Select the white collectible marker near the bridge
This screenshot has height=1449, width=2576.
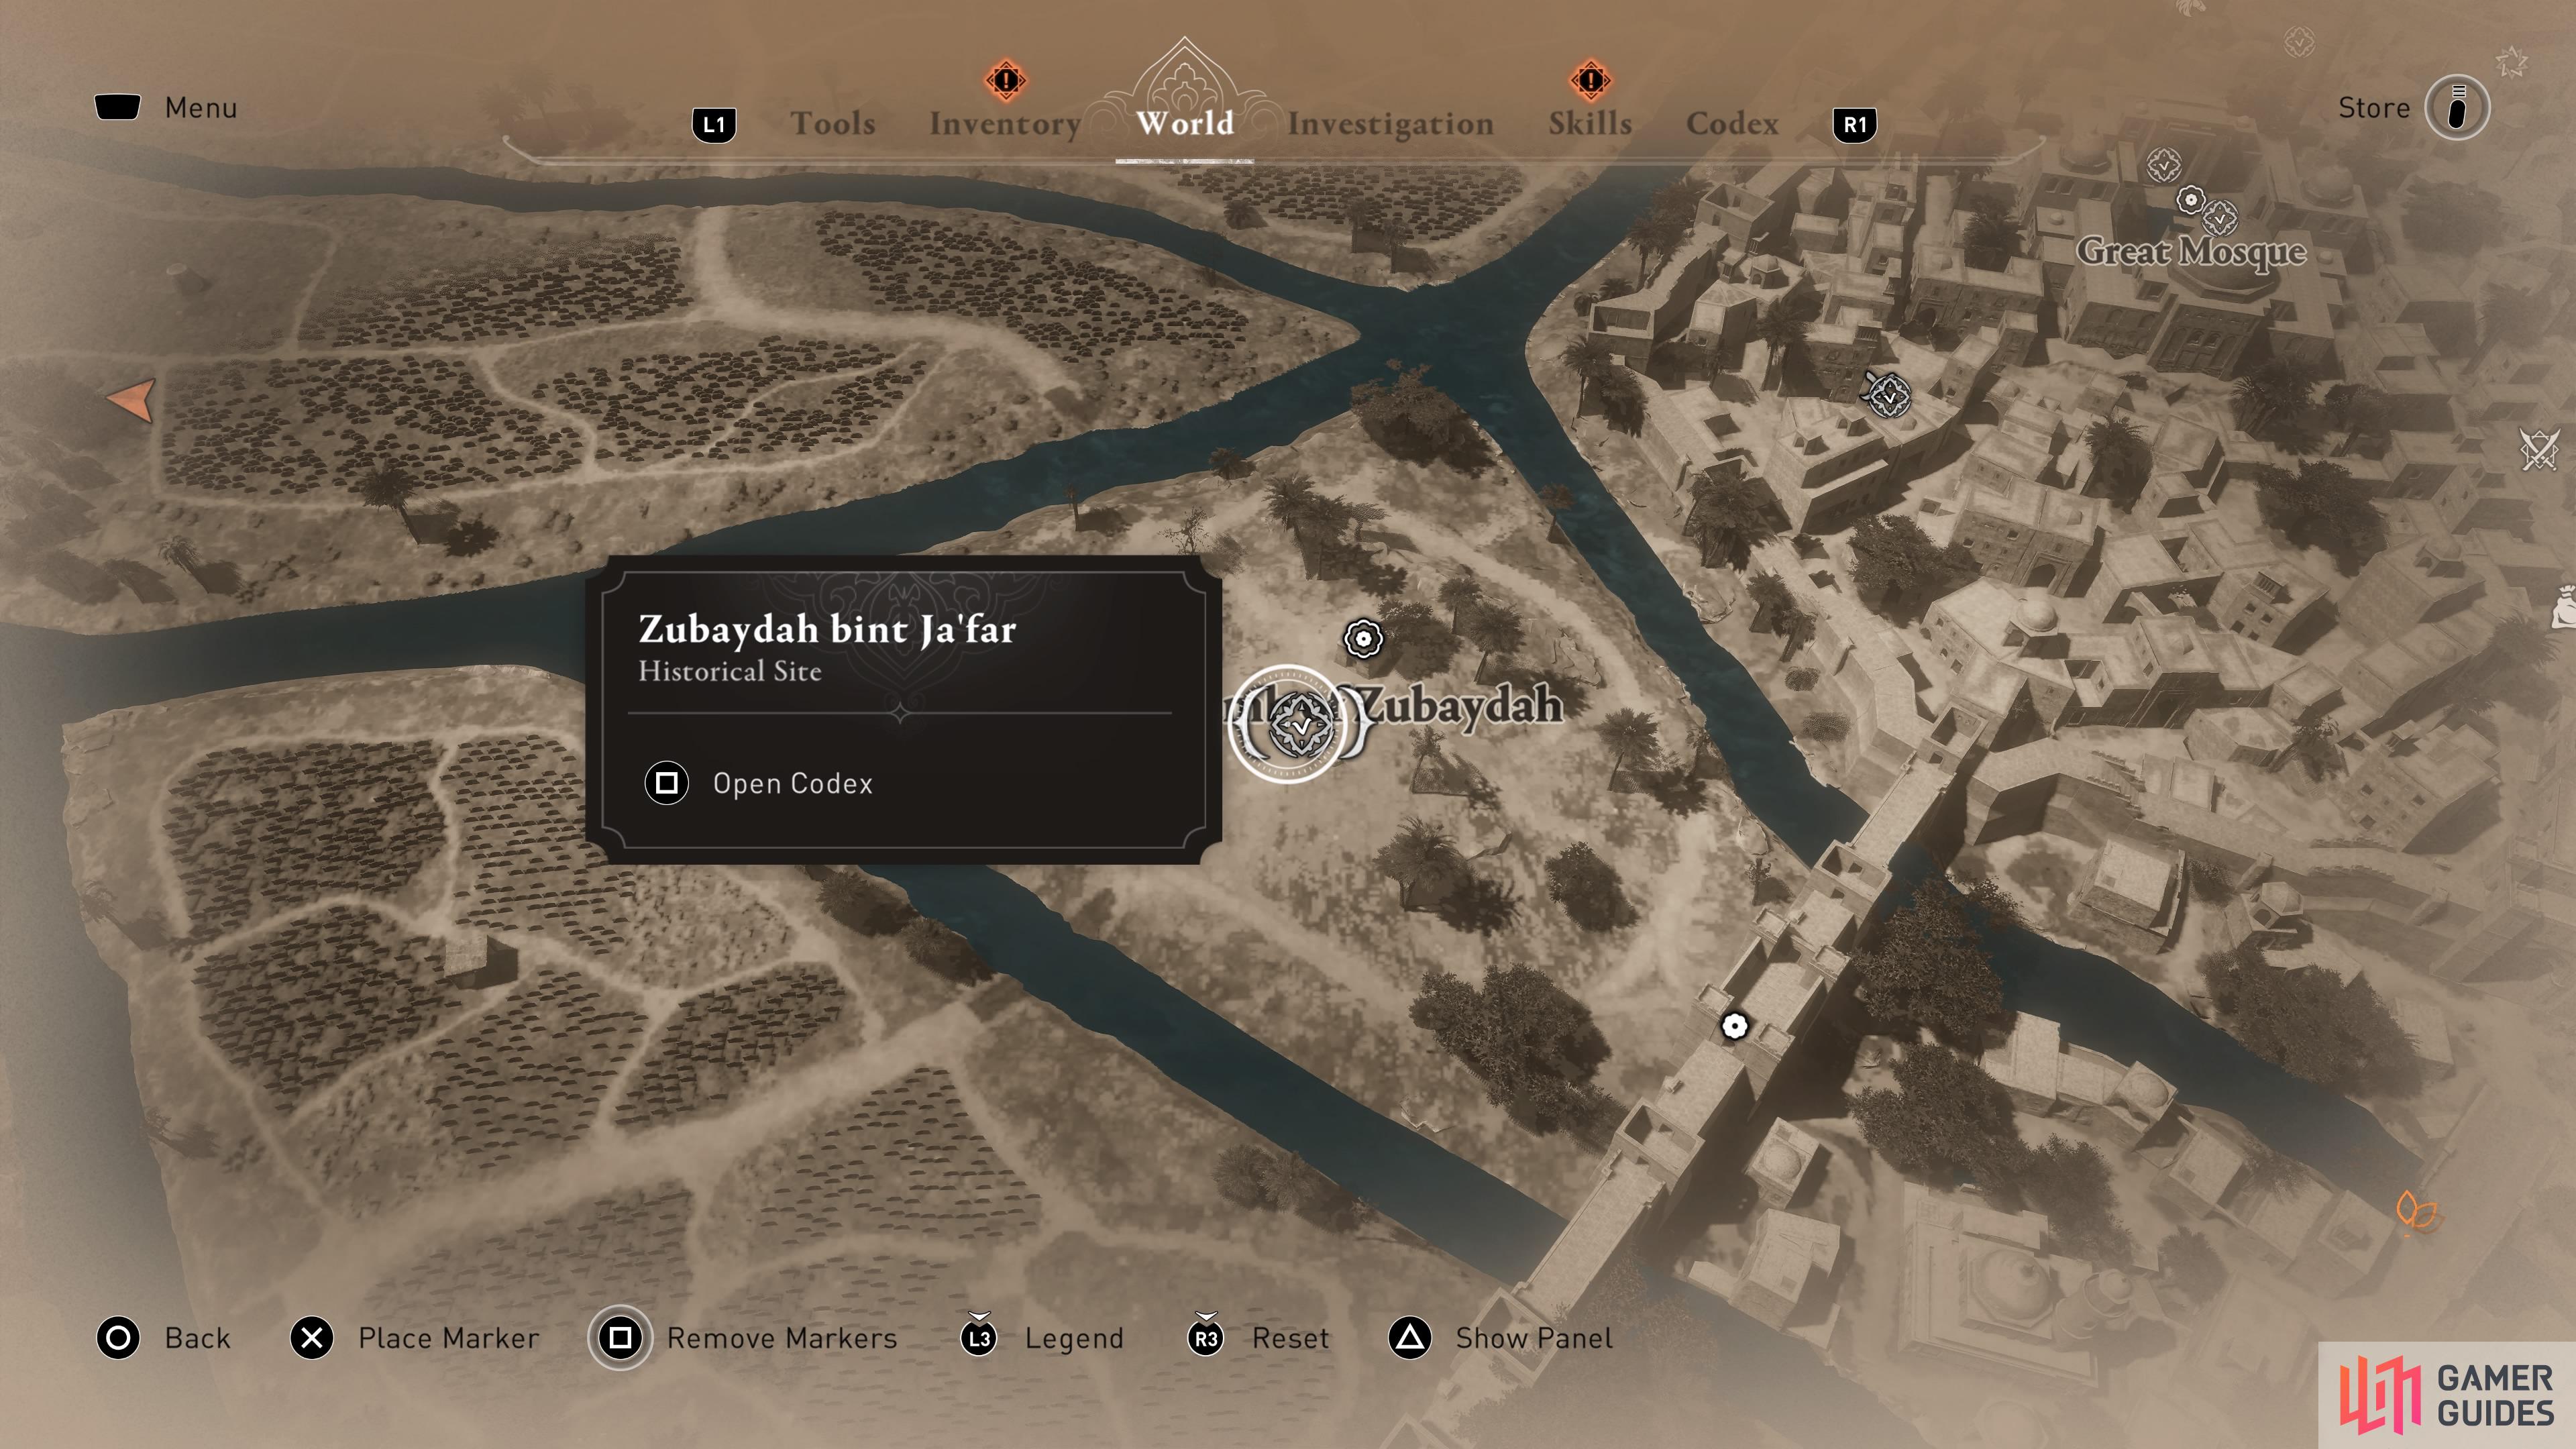click(x=1734, y=1026)
